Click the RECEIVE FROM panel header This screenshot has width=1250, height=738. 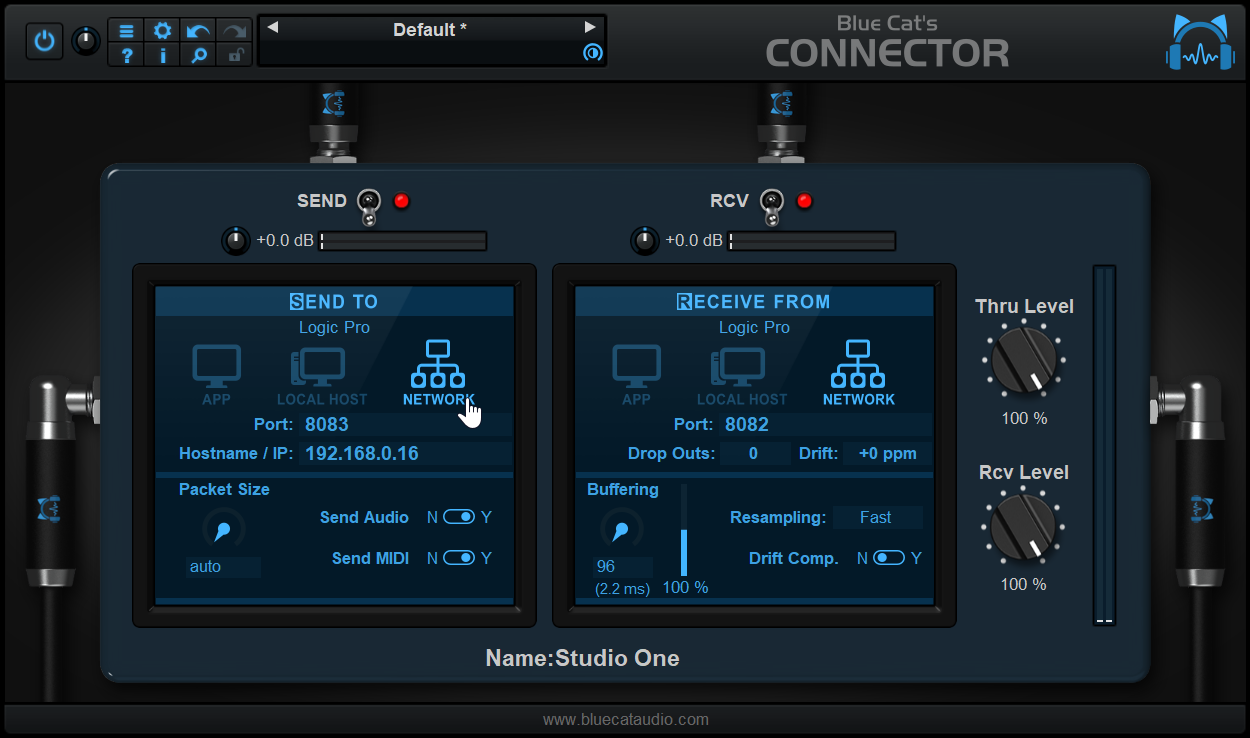(754, 301)
